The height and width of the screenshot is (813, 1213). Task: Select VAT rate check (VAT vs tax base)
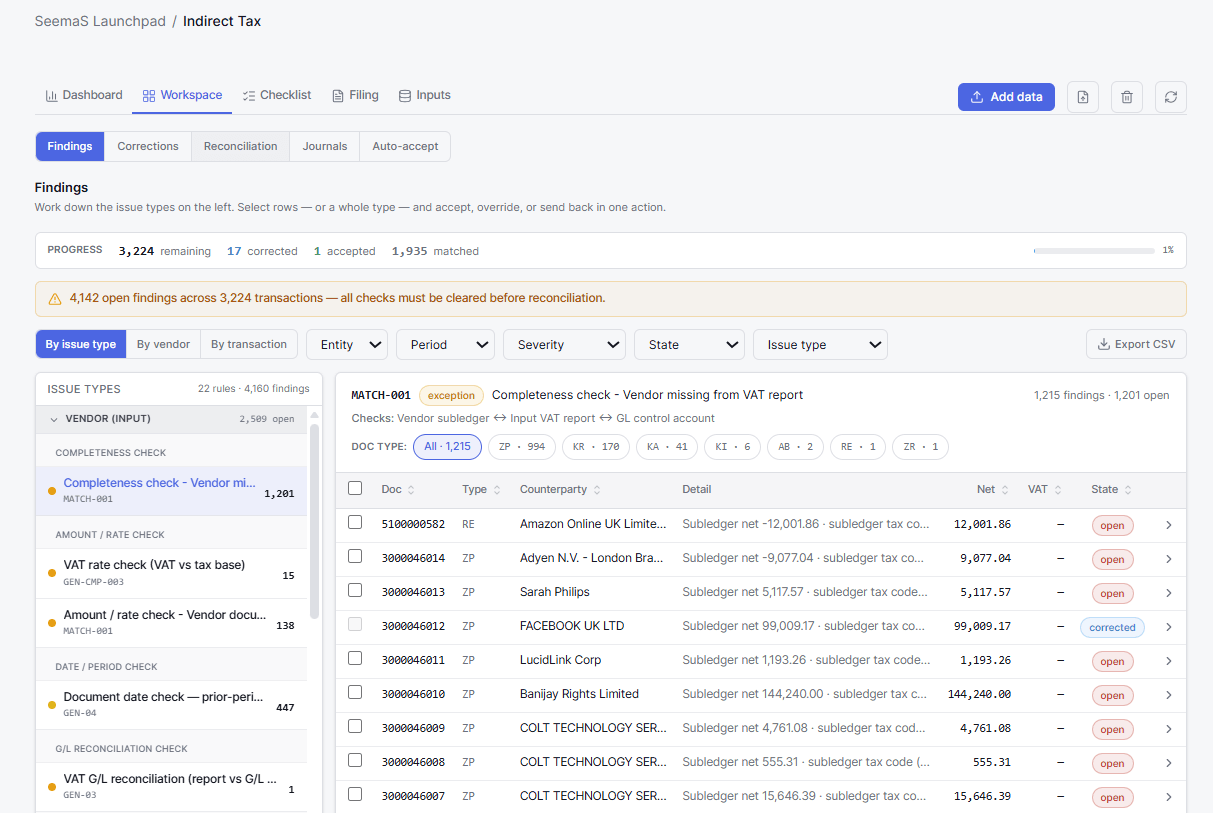[x=172, y=573]
